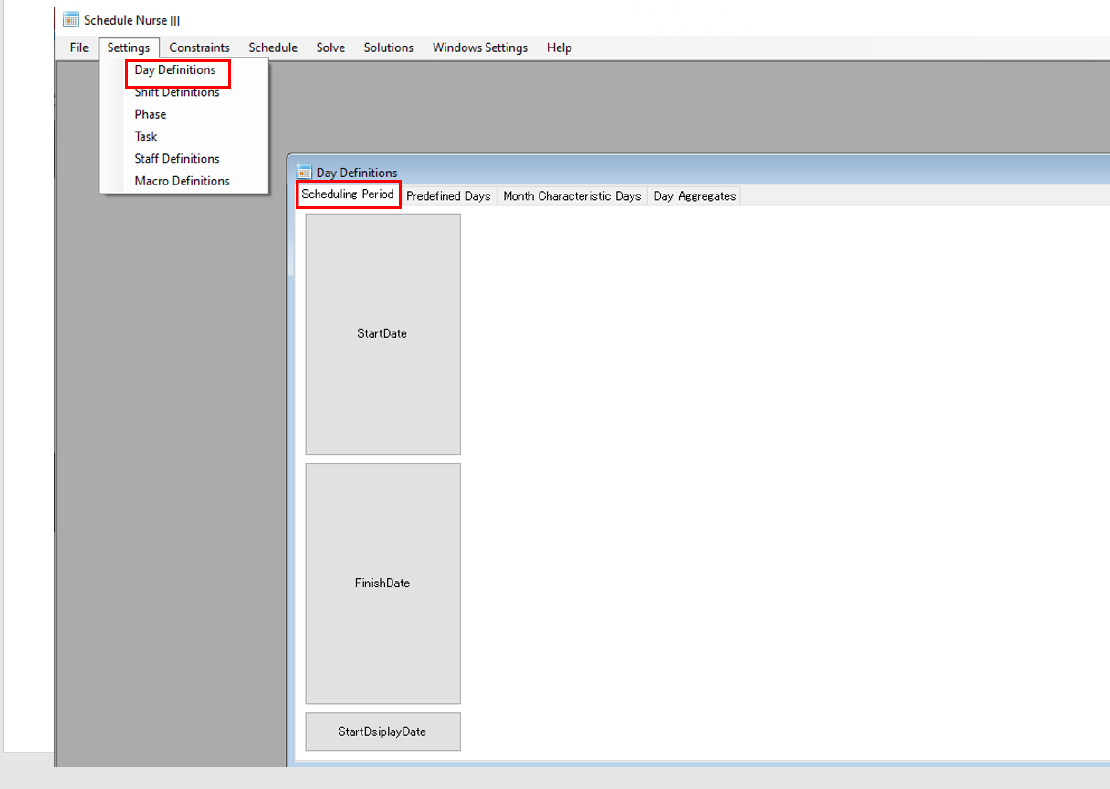
Task: Open the Solutions menu
Action: 389,47
